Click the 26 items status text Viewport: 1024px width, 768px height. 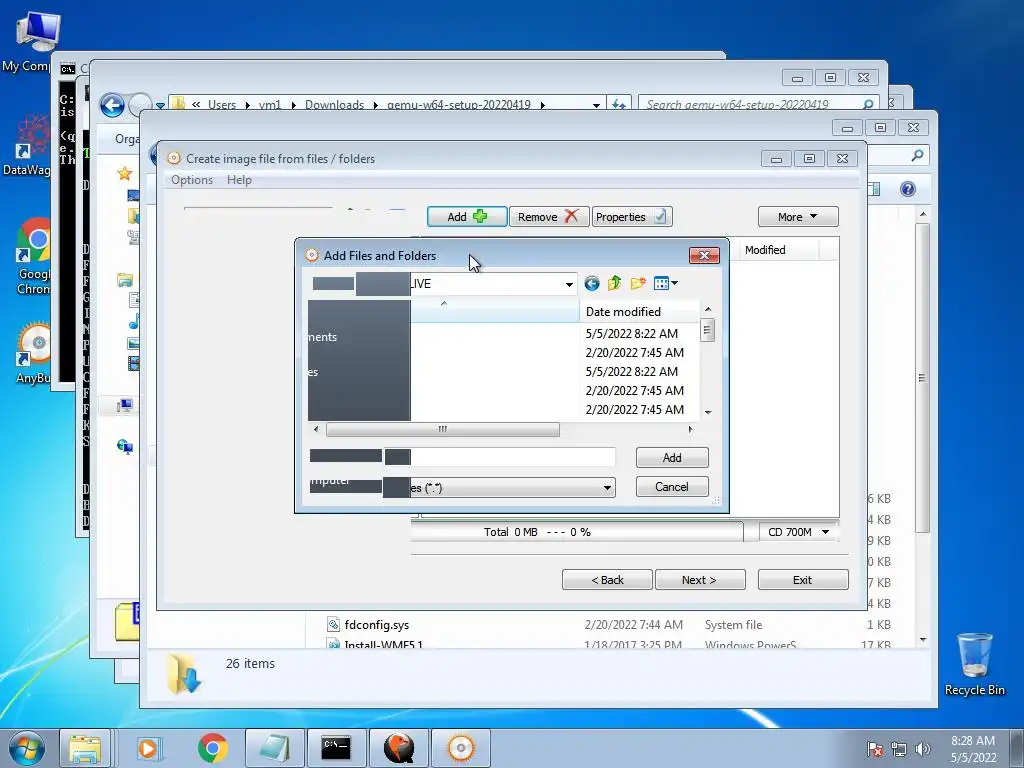coord(250,664)
